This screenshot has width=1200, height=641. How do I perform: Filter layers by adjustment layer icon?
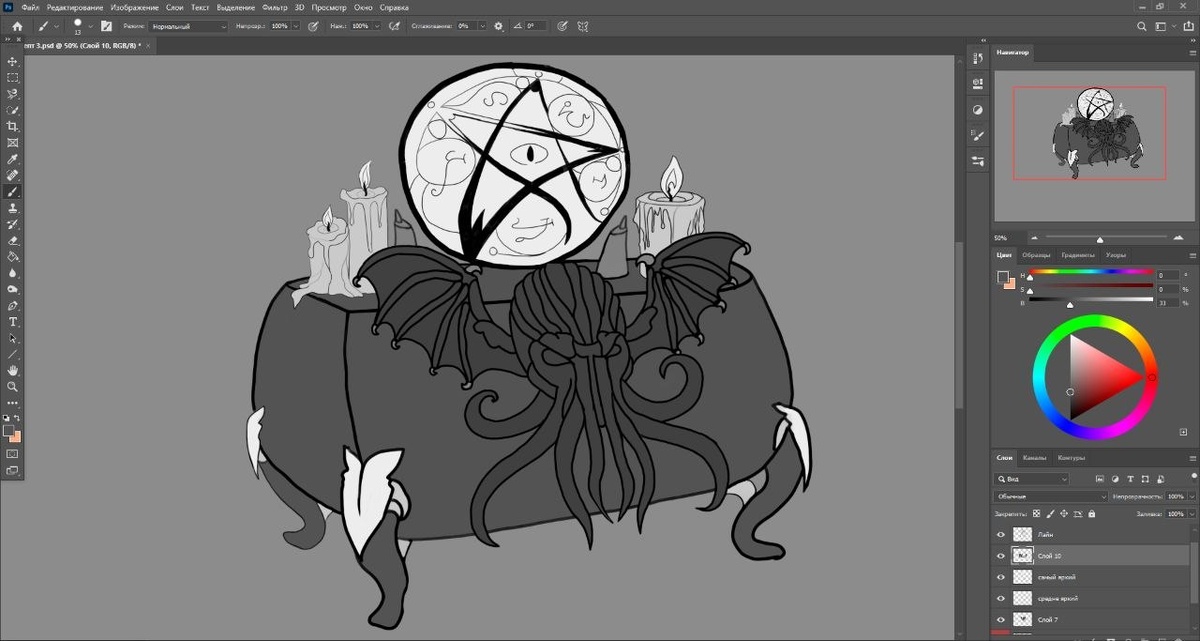(1114, 479)
